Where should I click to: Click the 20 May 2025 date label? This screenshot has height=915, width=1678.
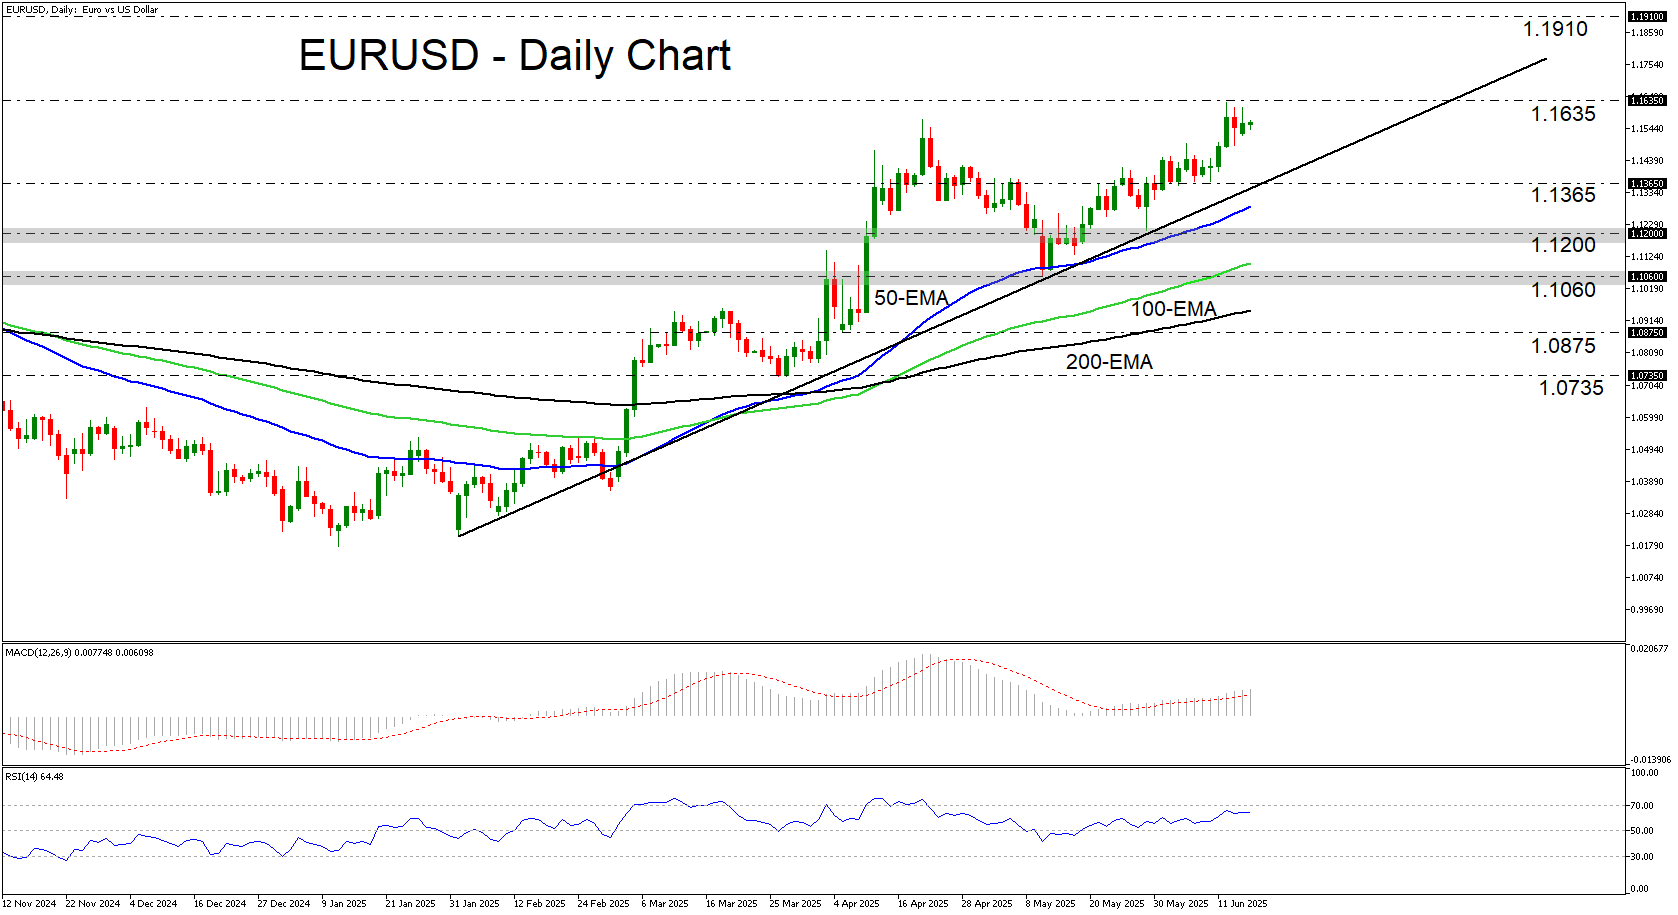coord(1116,904)
